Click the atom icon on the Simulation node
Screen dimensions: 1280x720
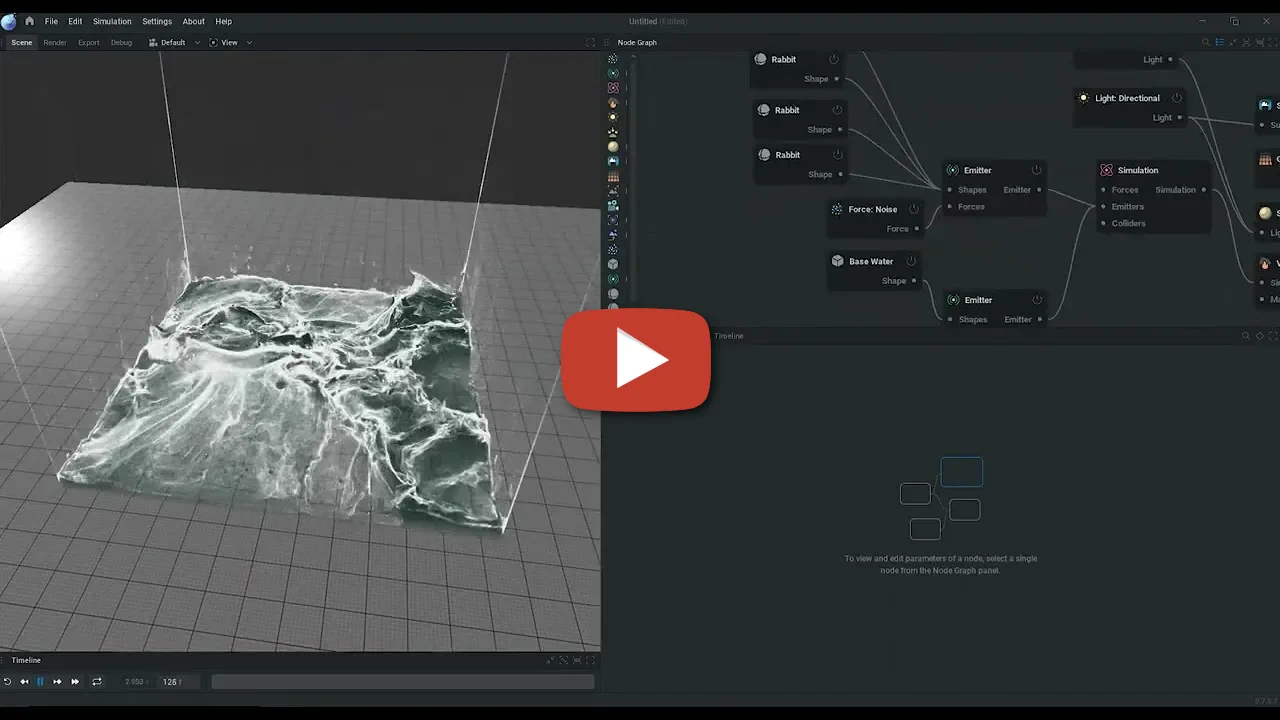point(1106,170)
